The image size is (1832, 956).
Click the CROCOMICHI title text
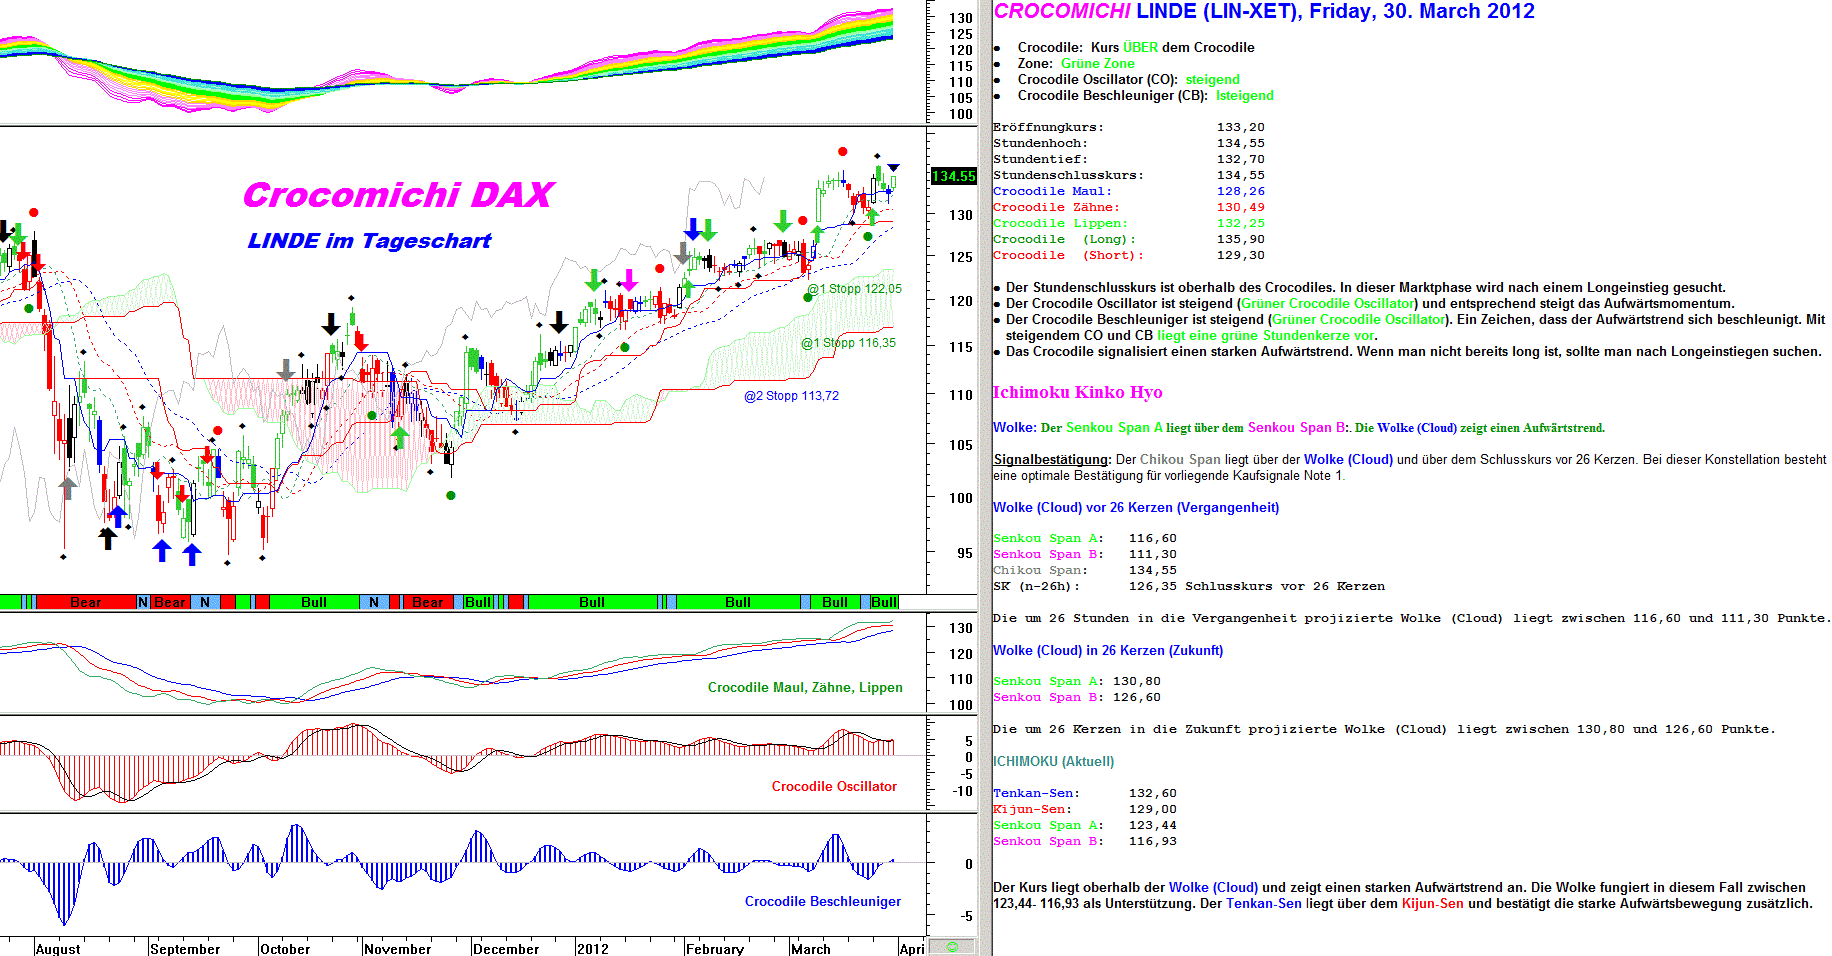[1061, 12]
